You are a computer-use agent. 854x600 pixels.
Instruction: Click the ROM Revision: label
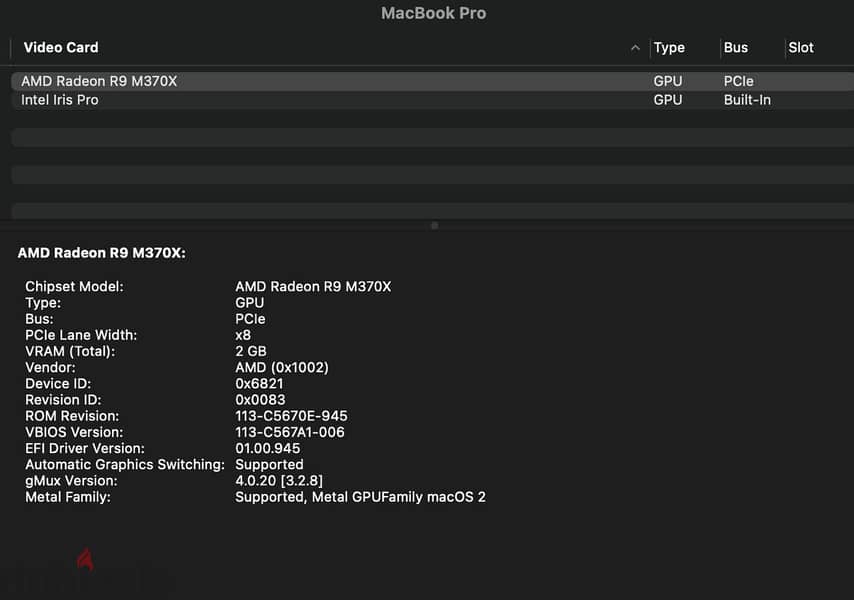point(72,416)
